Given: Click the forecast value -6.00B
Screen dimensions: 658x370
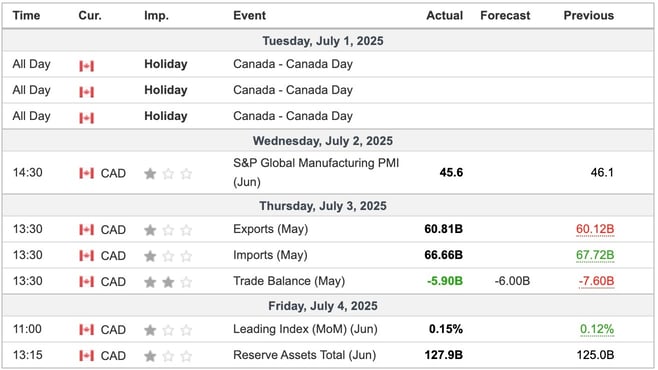Looking at the screenshot, I should click(x=512, y=281).
